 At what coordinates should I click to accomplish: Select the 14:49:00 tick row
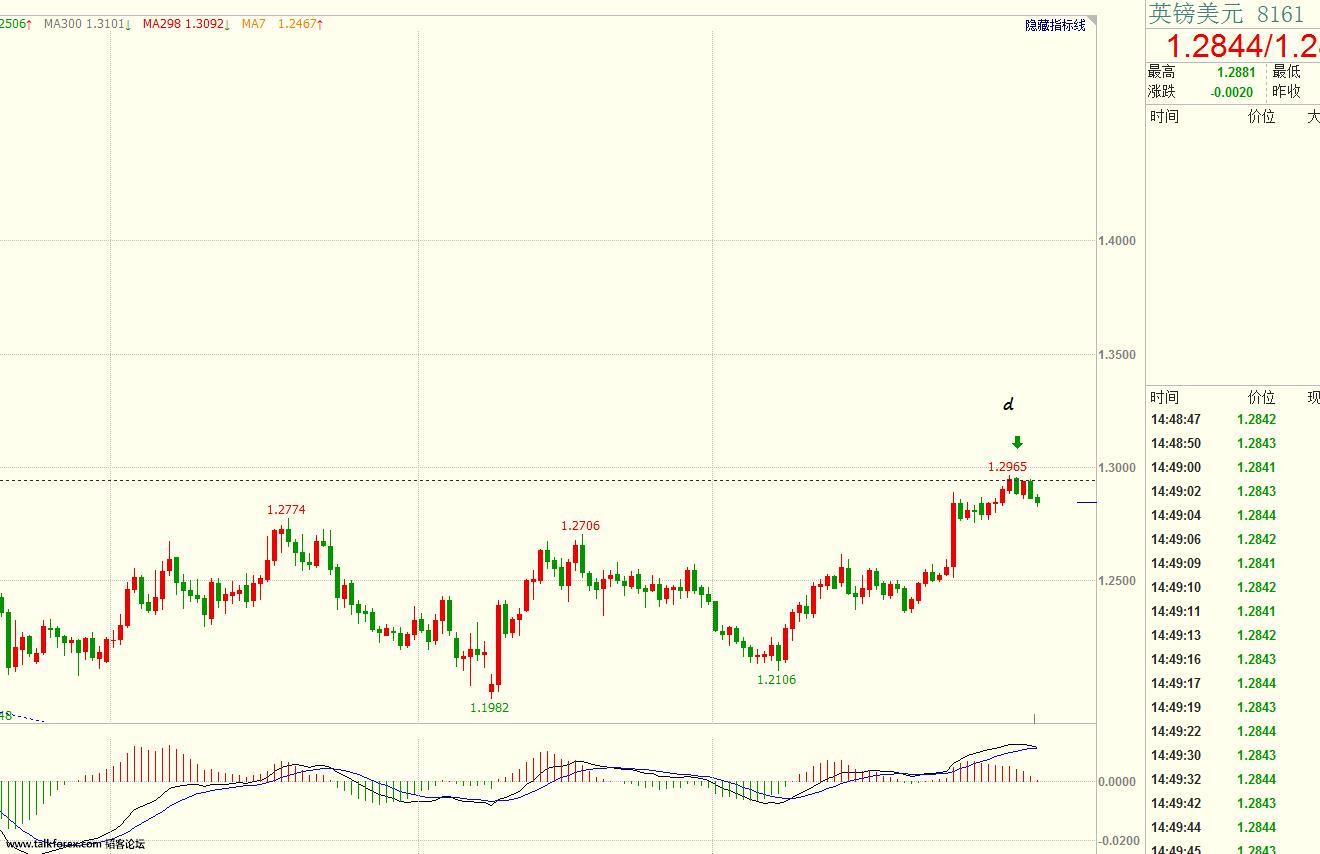click(1233, 468)
